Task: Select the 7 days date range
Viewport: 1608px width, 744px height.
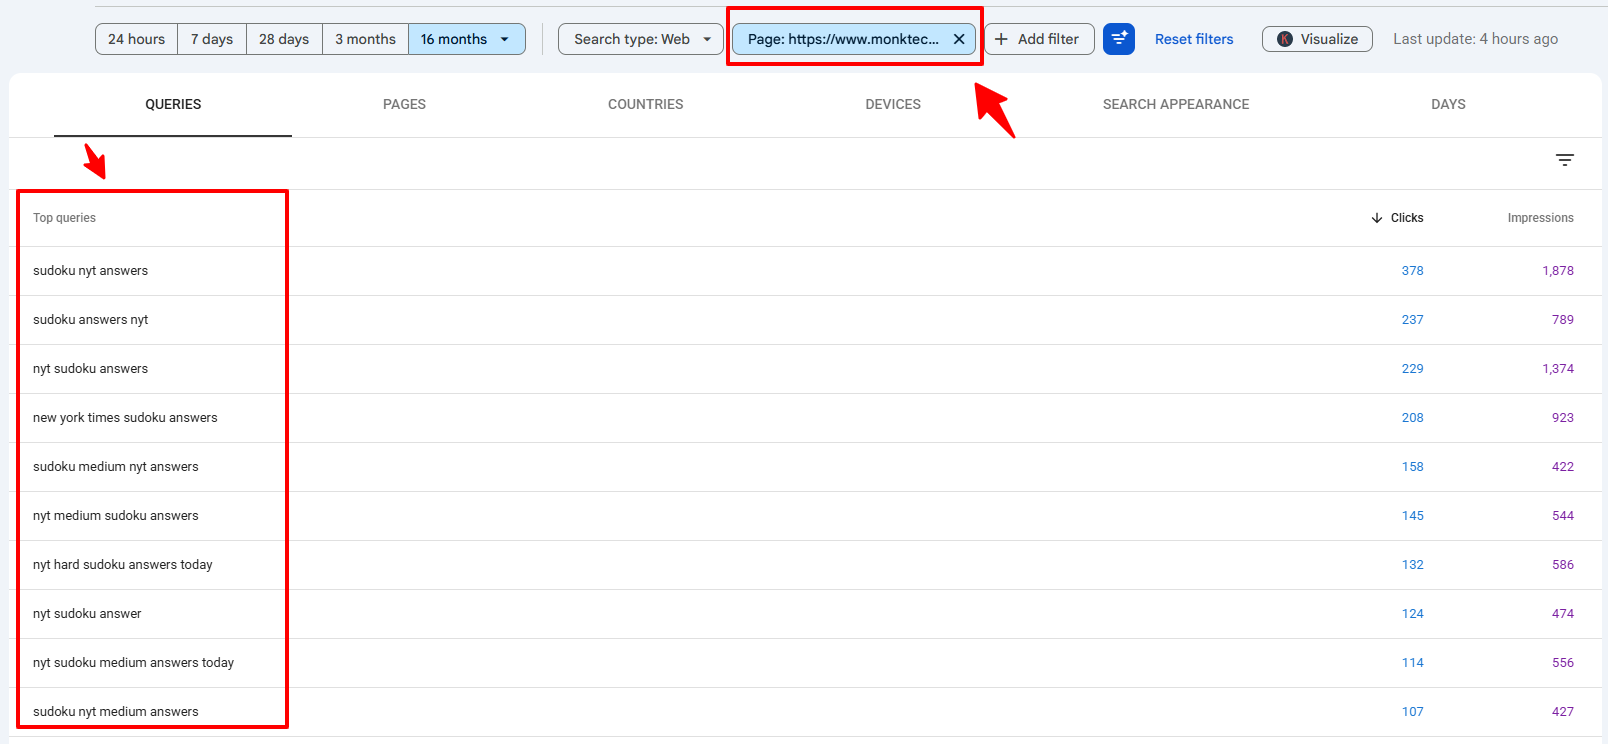Action: coord(212,39)
